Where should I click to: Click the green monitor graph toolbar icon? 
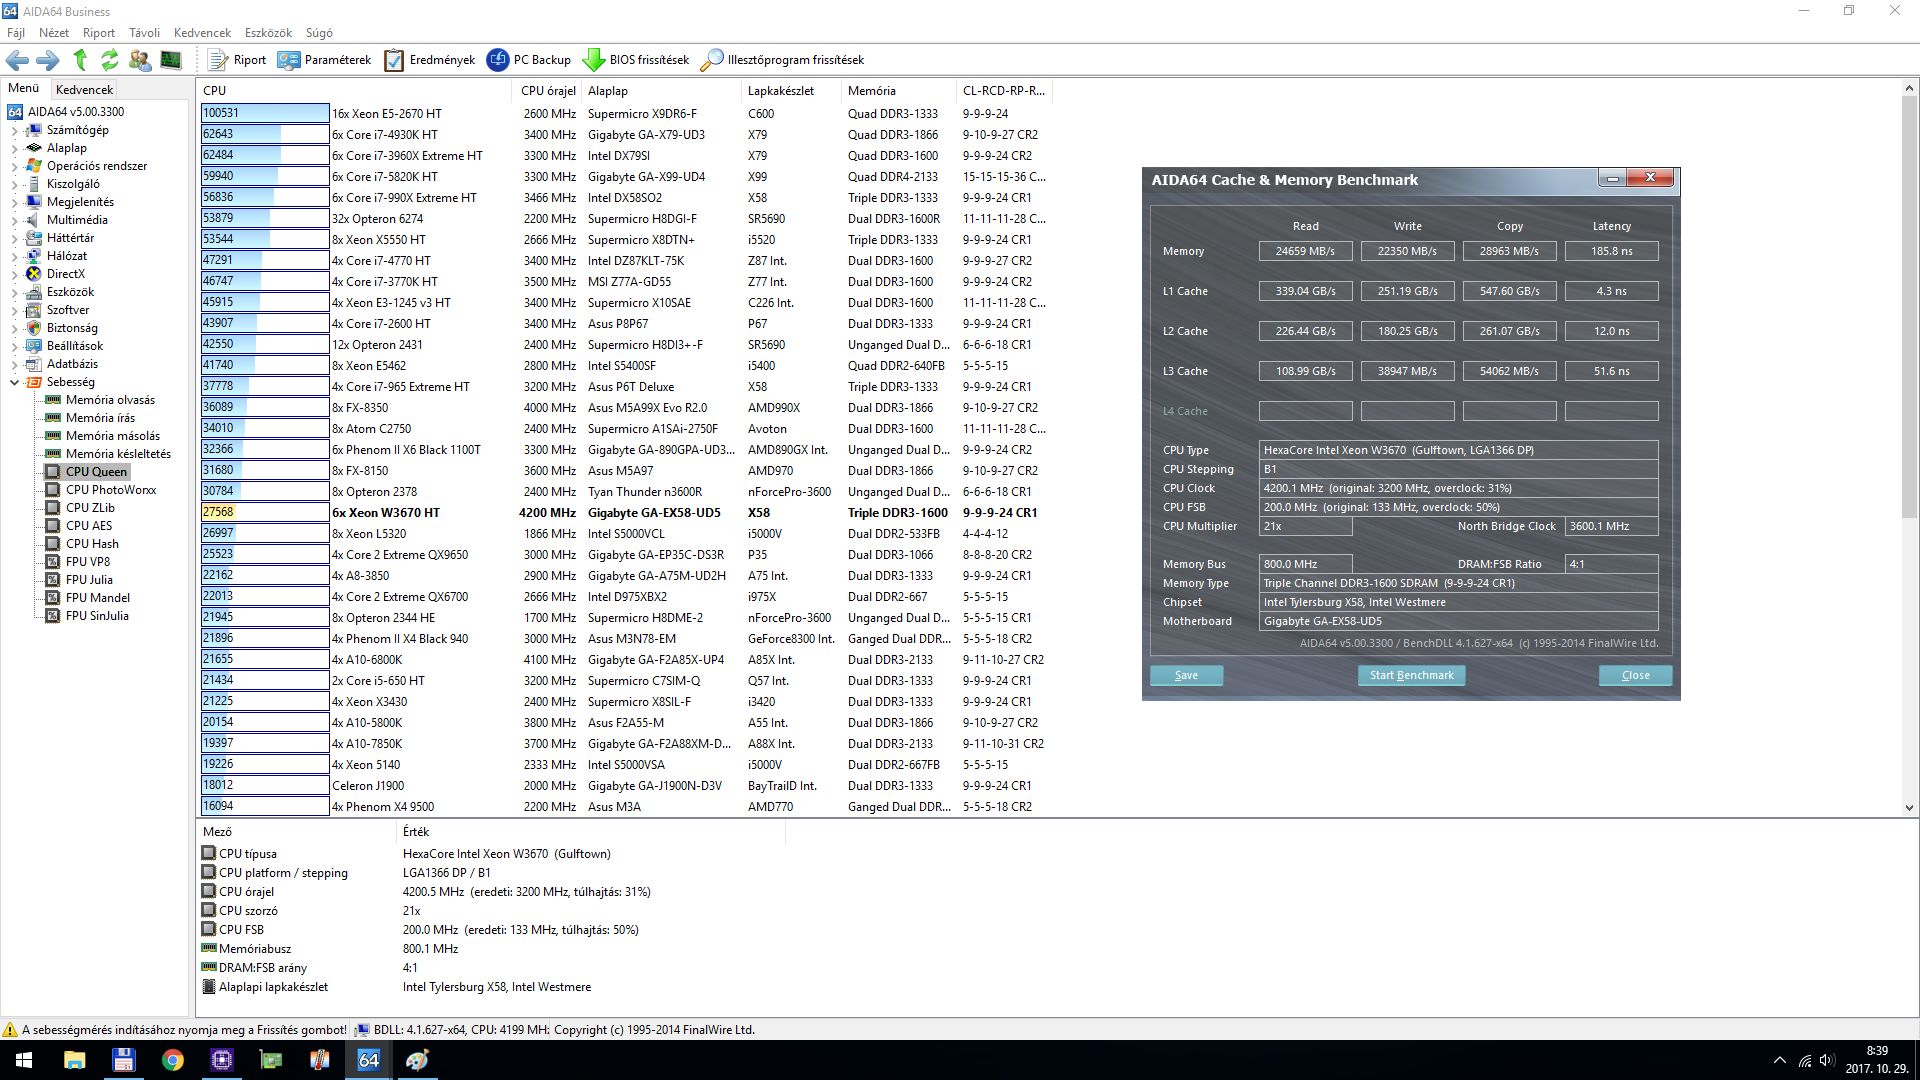pos(171,60)
